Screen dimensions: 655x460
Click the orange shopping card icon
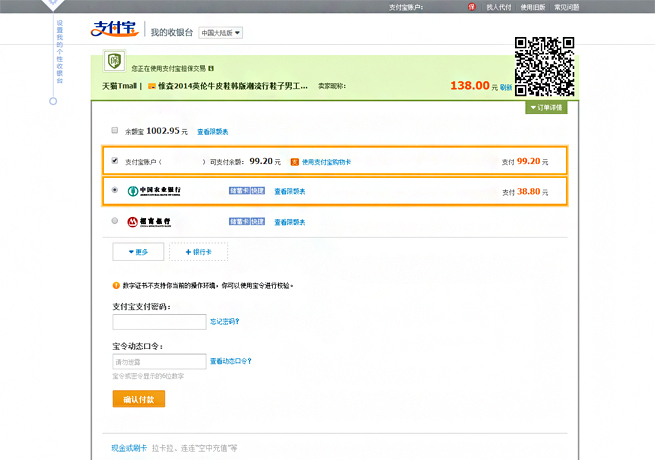click(294, 162)
